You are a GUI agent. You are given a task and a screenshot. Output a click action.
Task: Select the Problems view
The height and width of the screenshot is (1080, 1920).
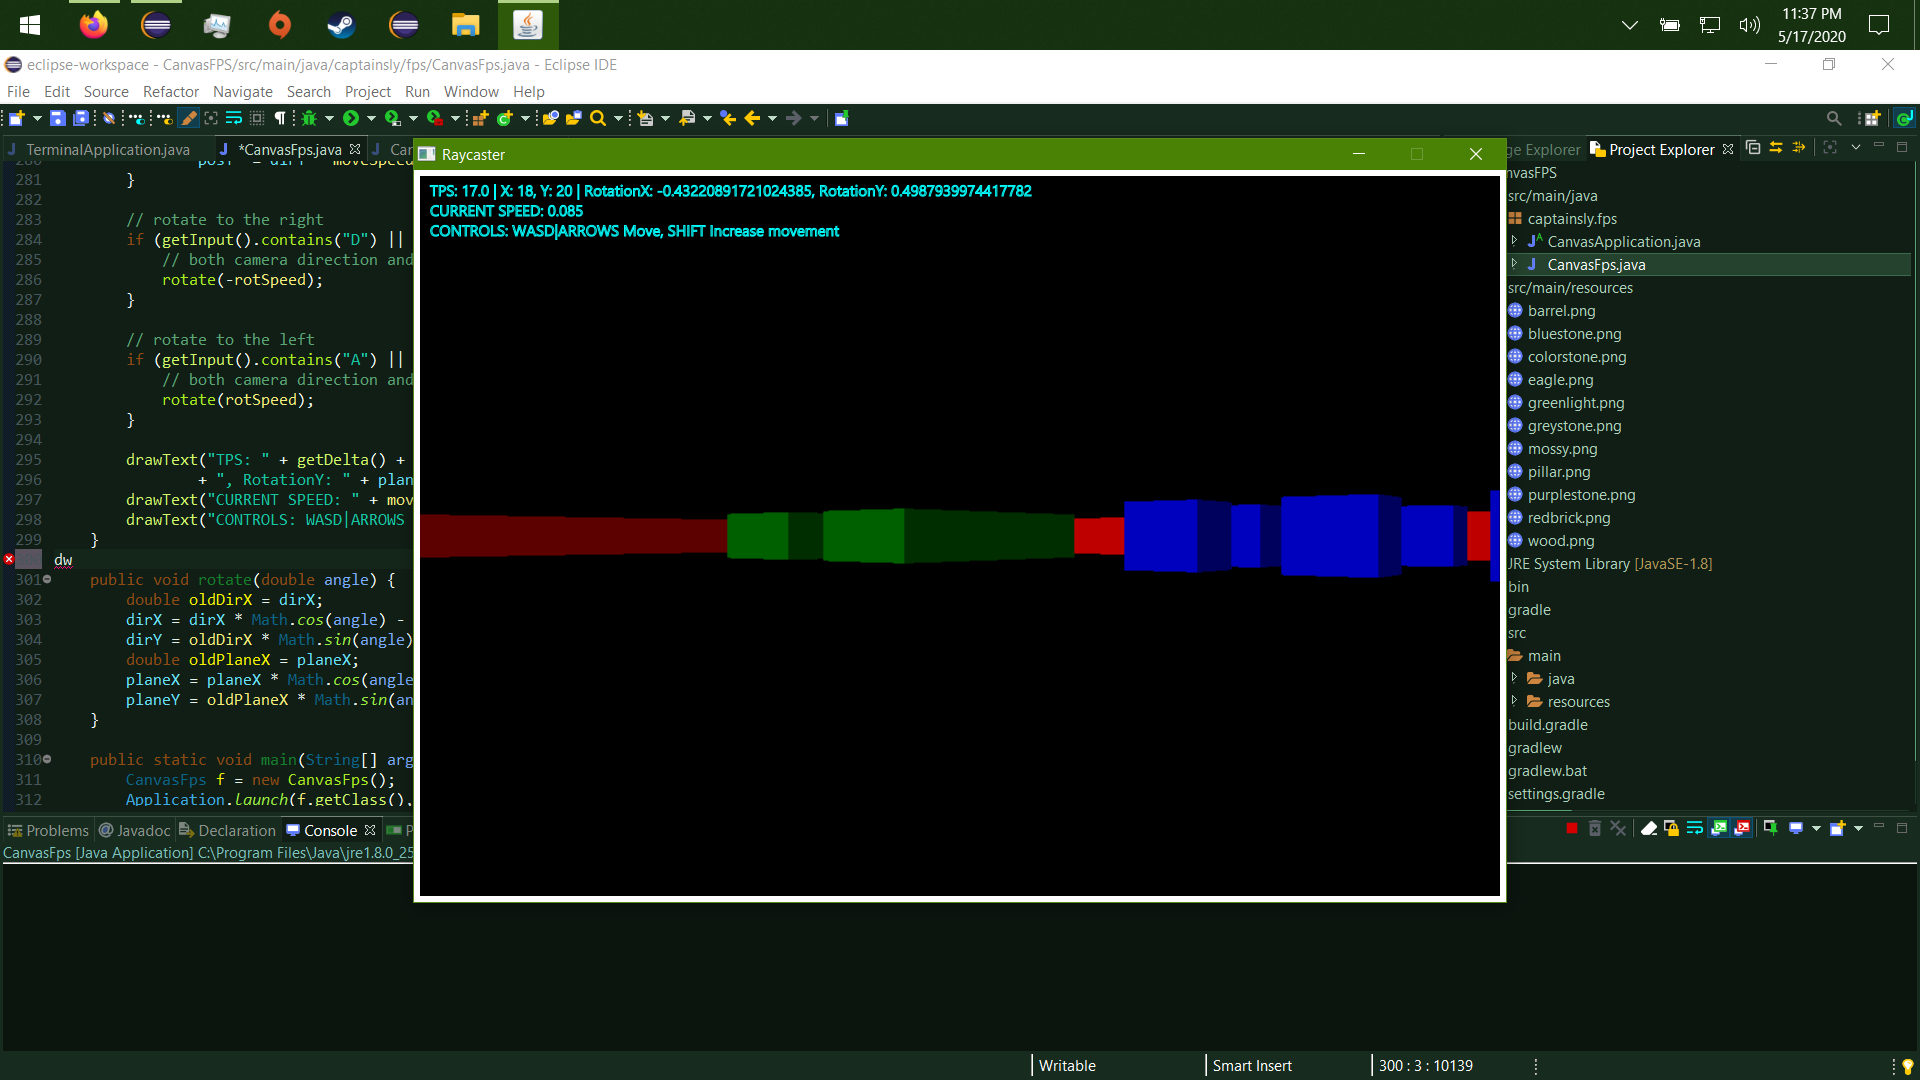tap(58, 830)
